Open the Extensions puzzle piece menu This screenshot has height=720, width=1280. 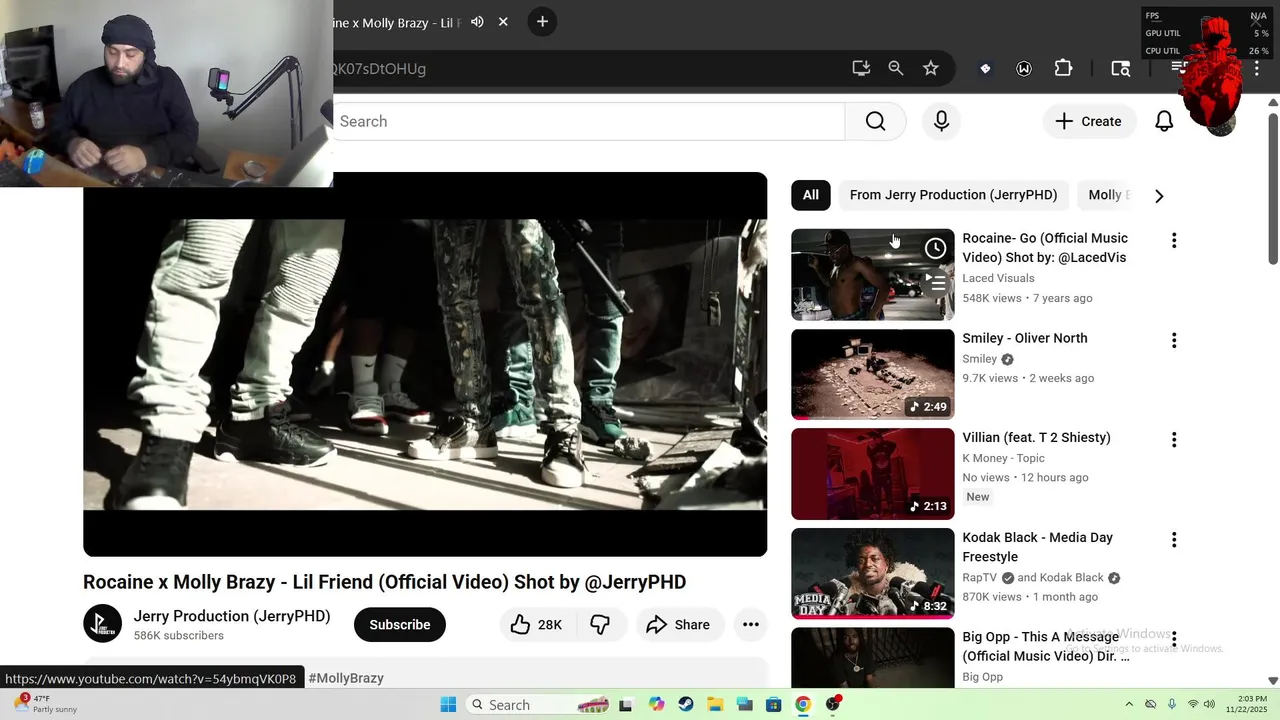tap(1063, 68)
